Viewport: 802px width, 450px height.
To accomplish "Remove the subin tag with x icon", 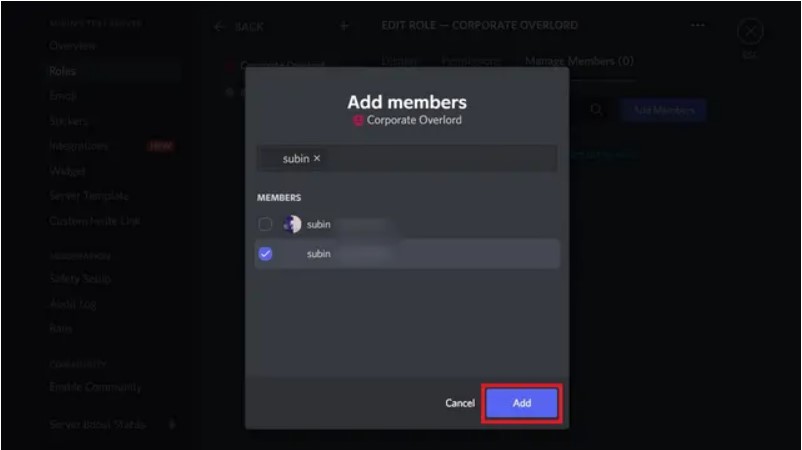I will click(317, 159).
